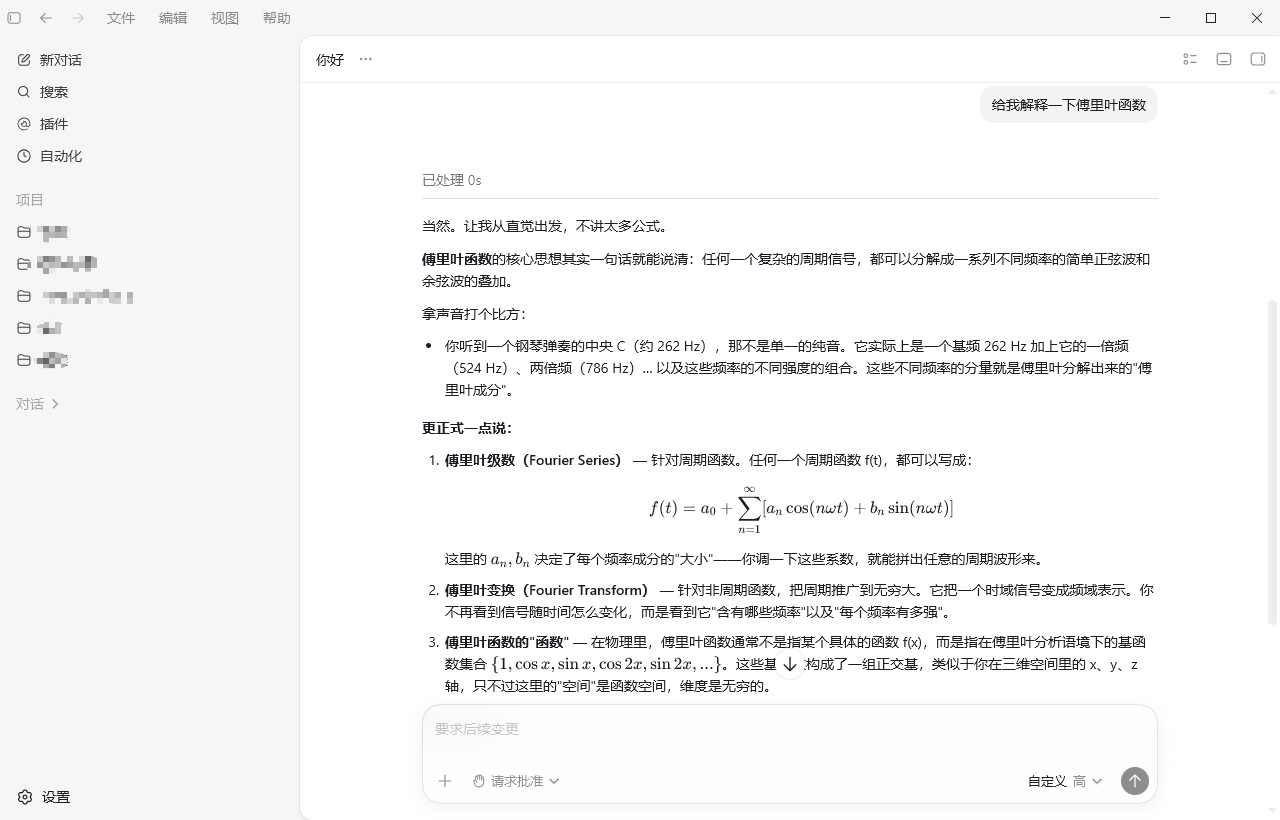Click the Fourier series formula

801,508
